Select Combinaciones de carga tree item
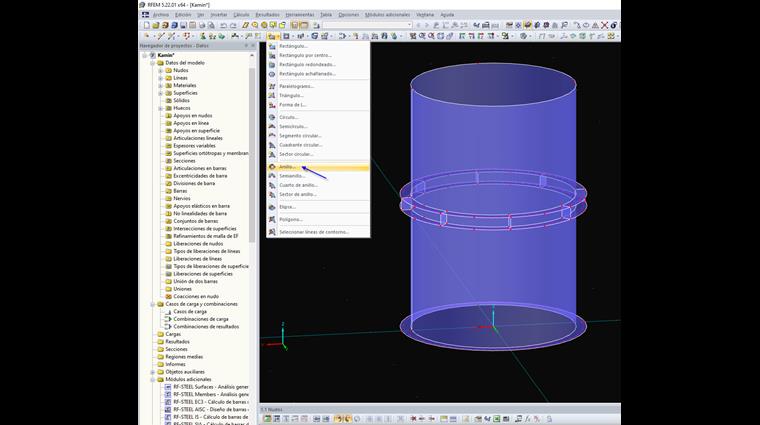The image size is (760, 425). (201, 319)
